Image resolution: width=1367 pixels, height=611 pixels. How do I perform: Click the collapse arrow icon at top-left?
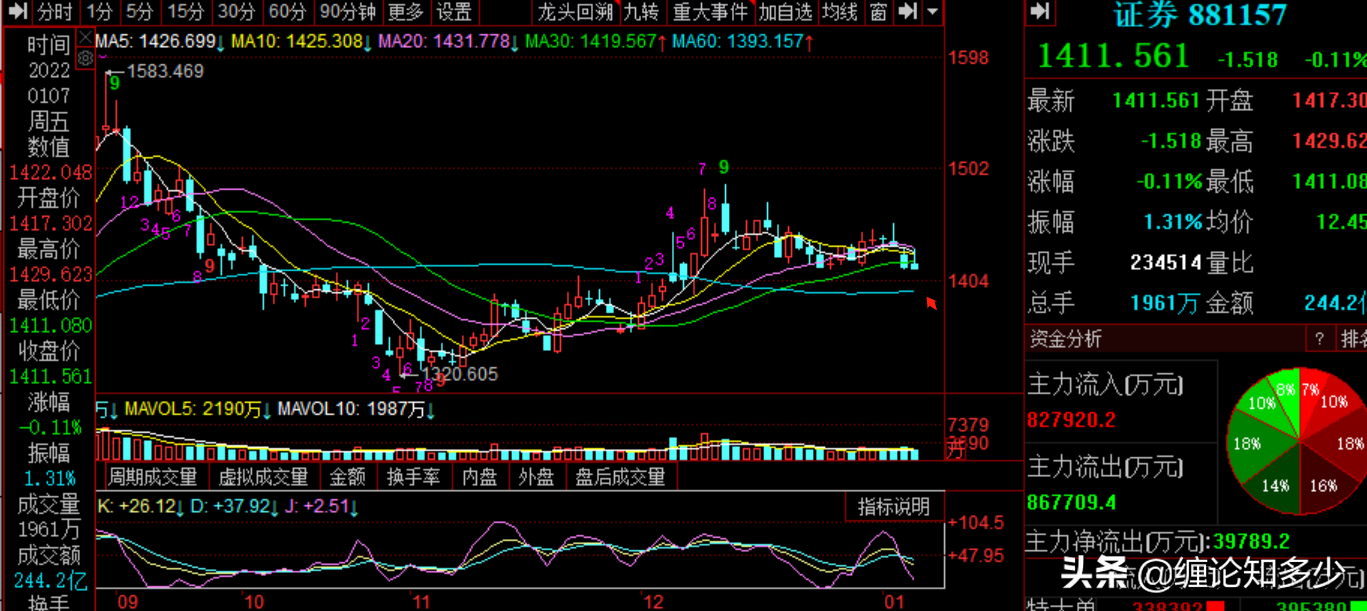(x=18, y=12)
